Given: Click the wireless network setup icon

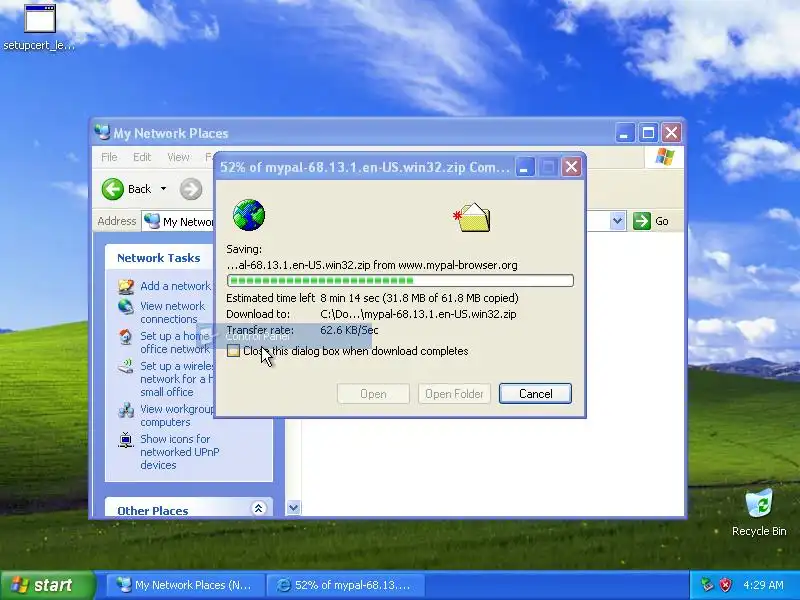Looking at the screenshot, I should pos(126,366).
